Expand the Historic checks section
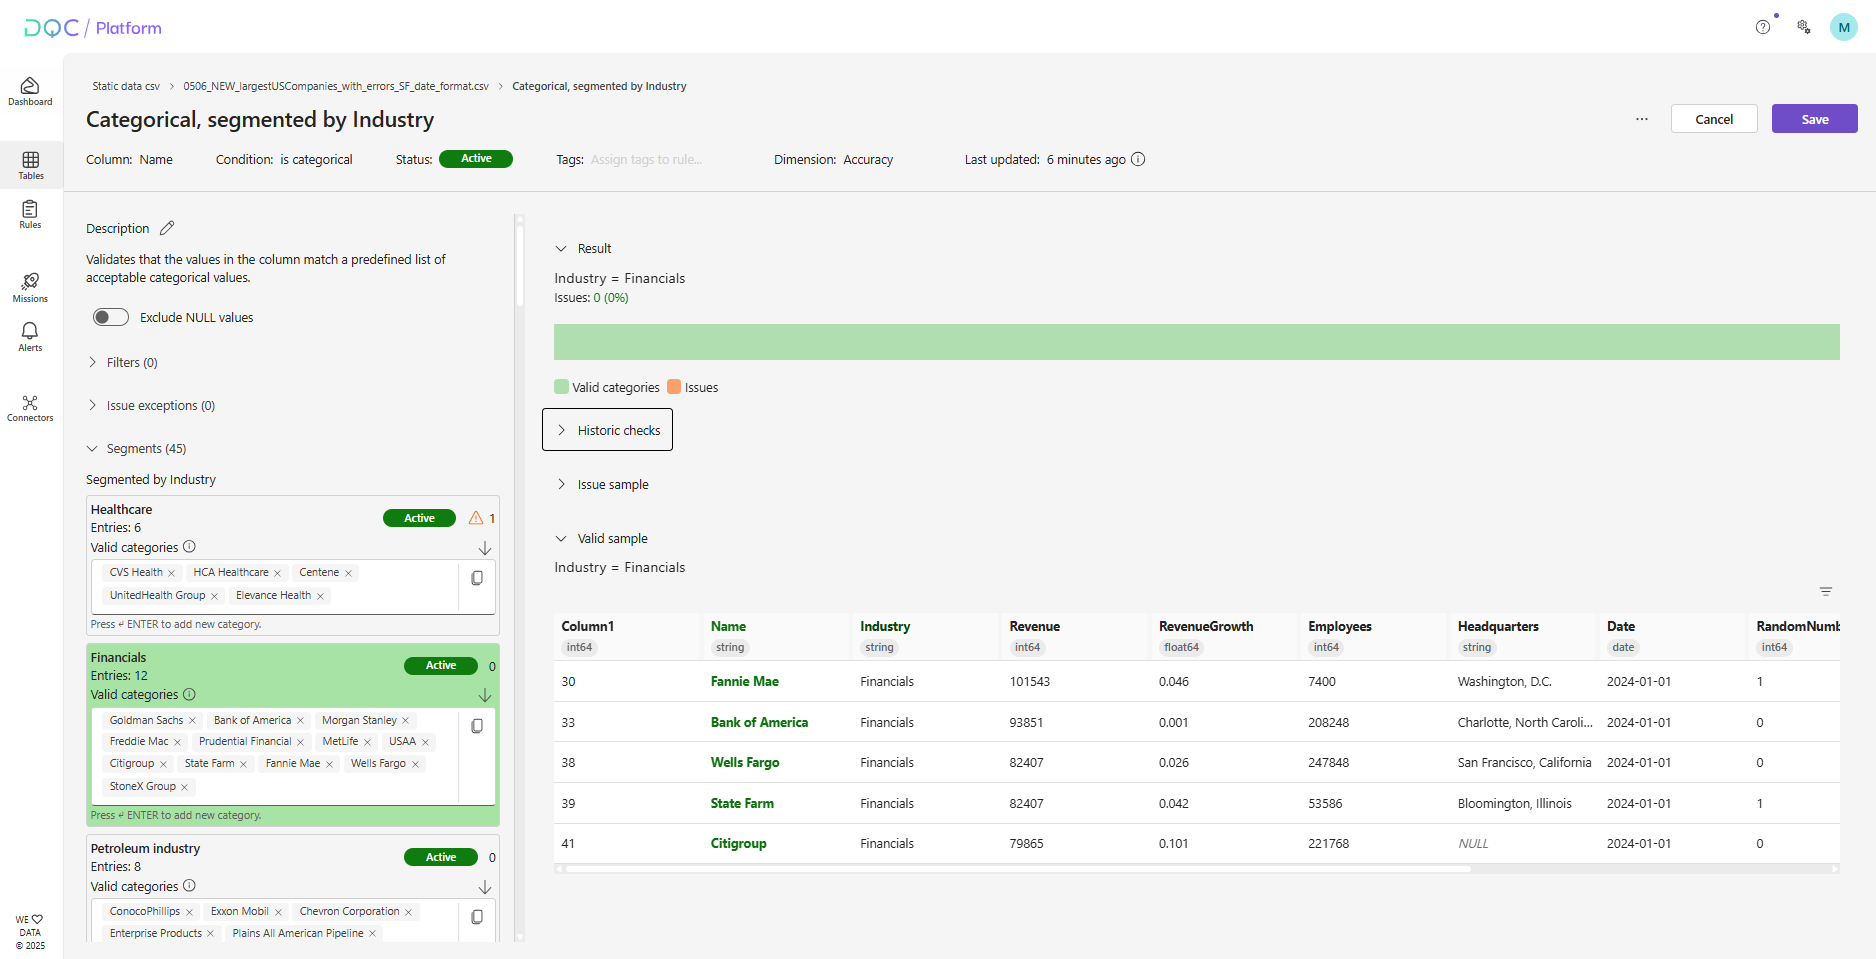Image resolution: width=1876 pixels, height=959 pixels. click(x=608, y=430)
